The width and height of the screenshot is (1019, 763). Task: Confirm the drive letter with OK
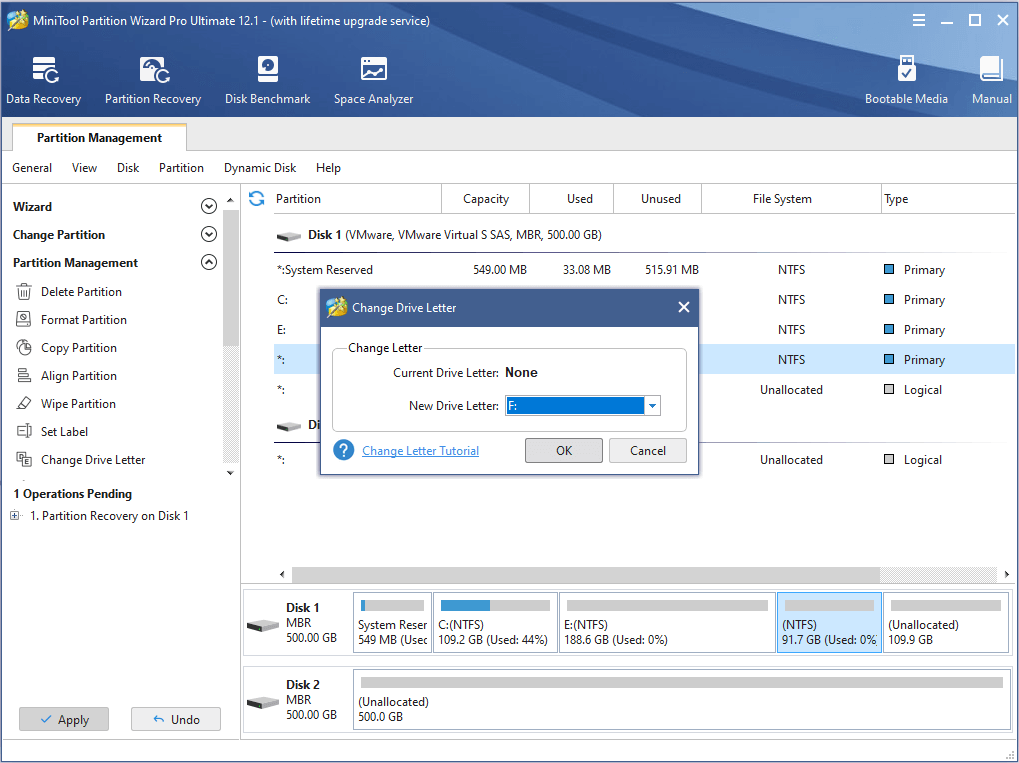coord(563,450)
